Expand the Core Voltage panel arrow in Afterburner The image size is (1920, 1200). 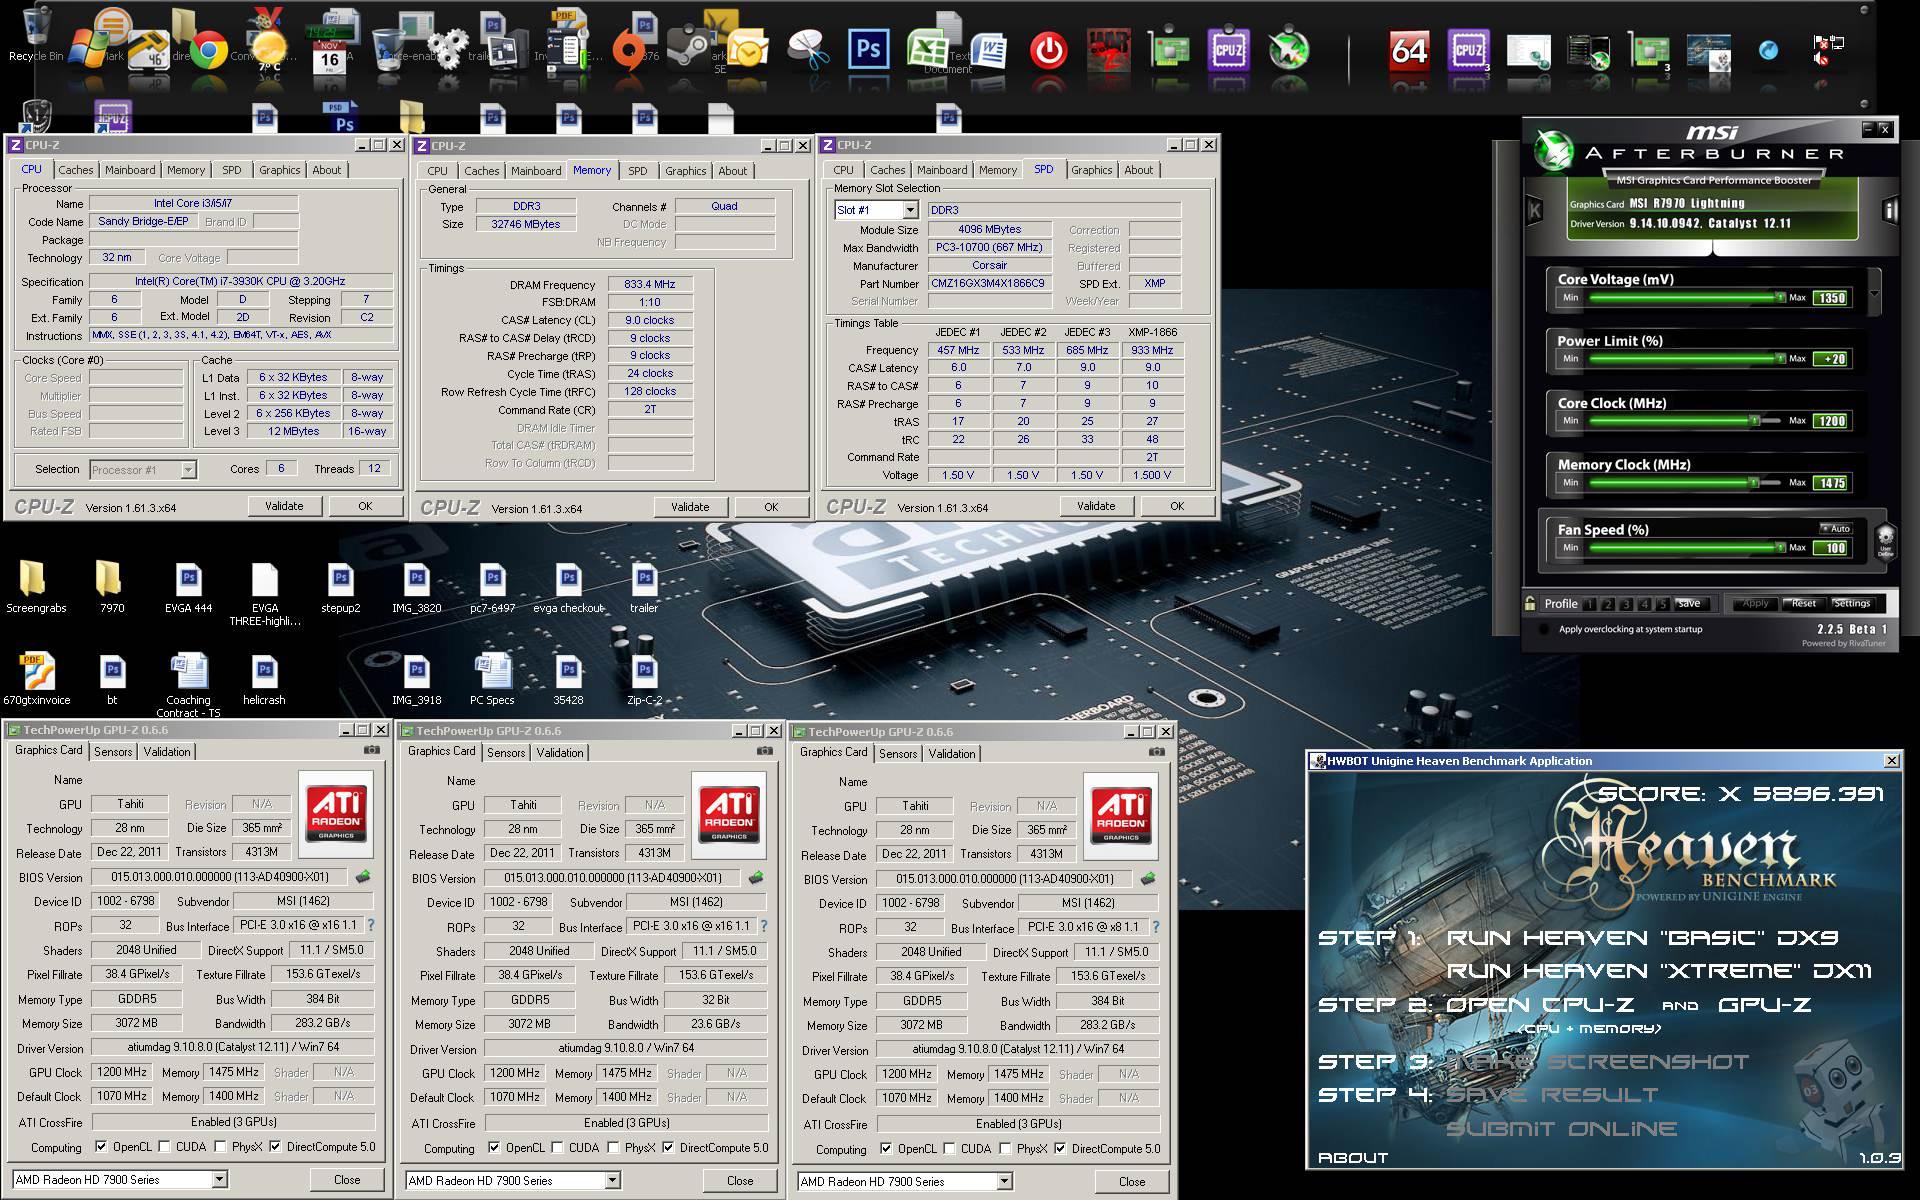pos(1874,294)
